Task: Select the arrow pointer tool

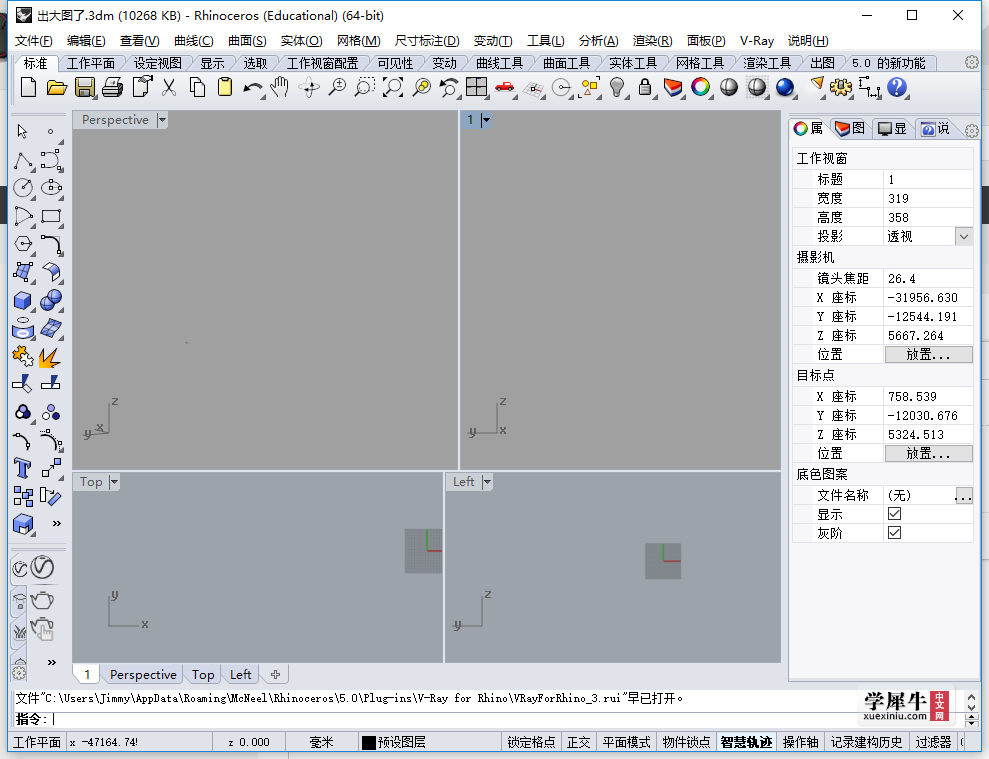Action: (x=23, y=131)
